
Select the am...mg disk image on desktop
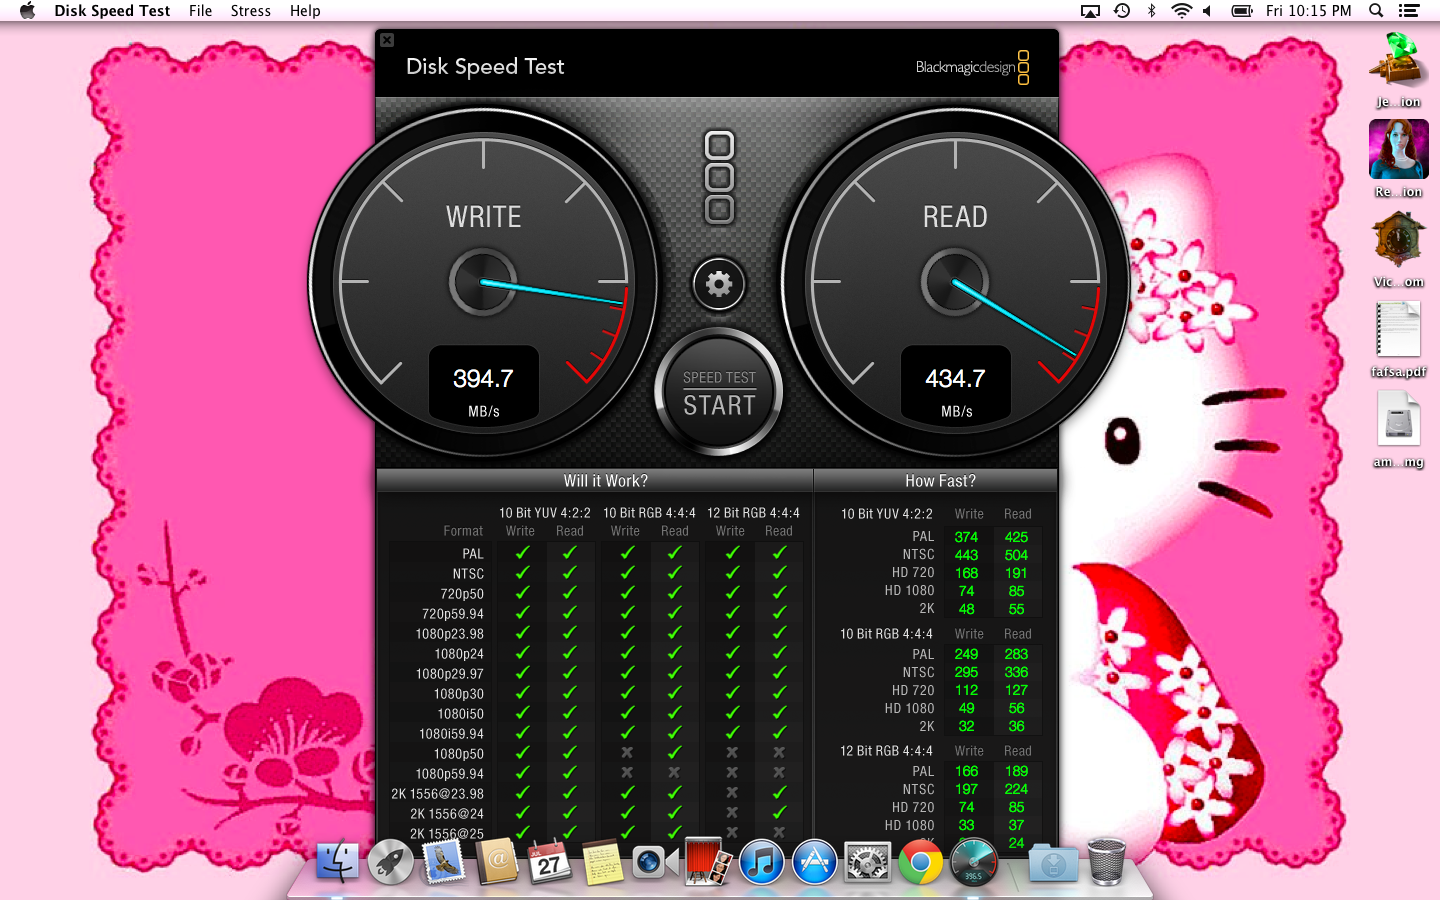1398,428
